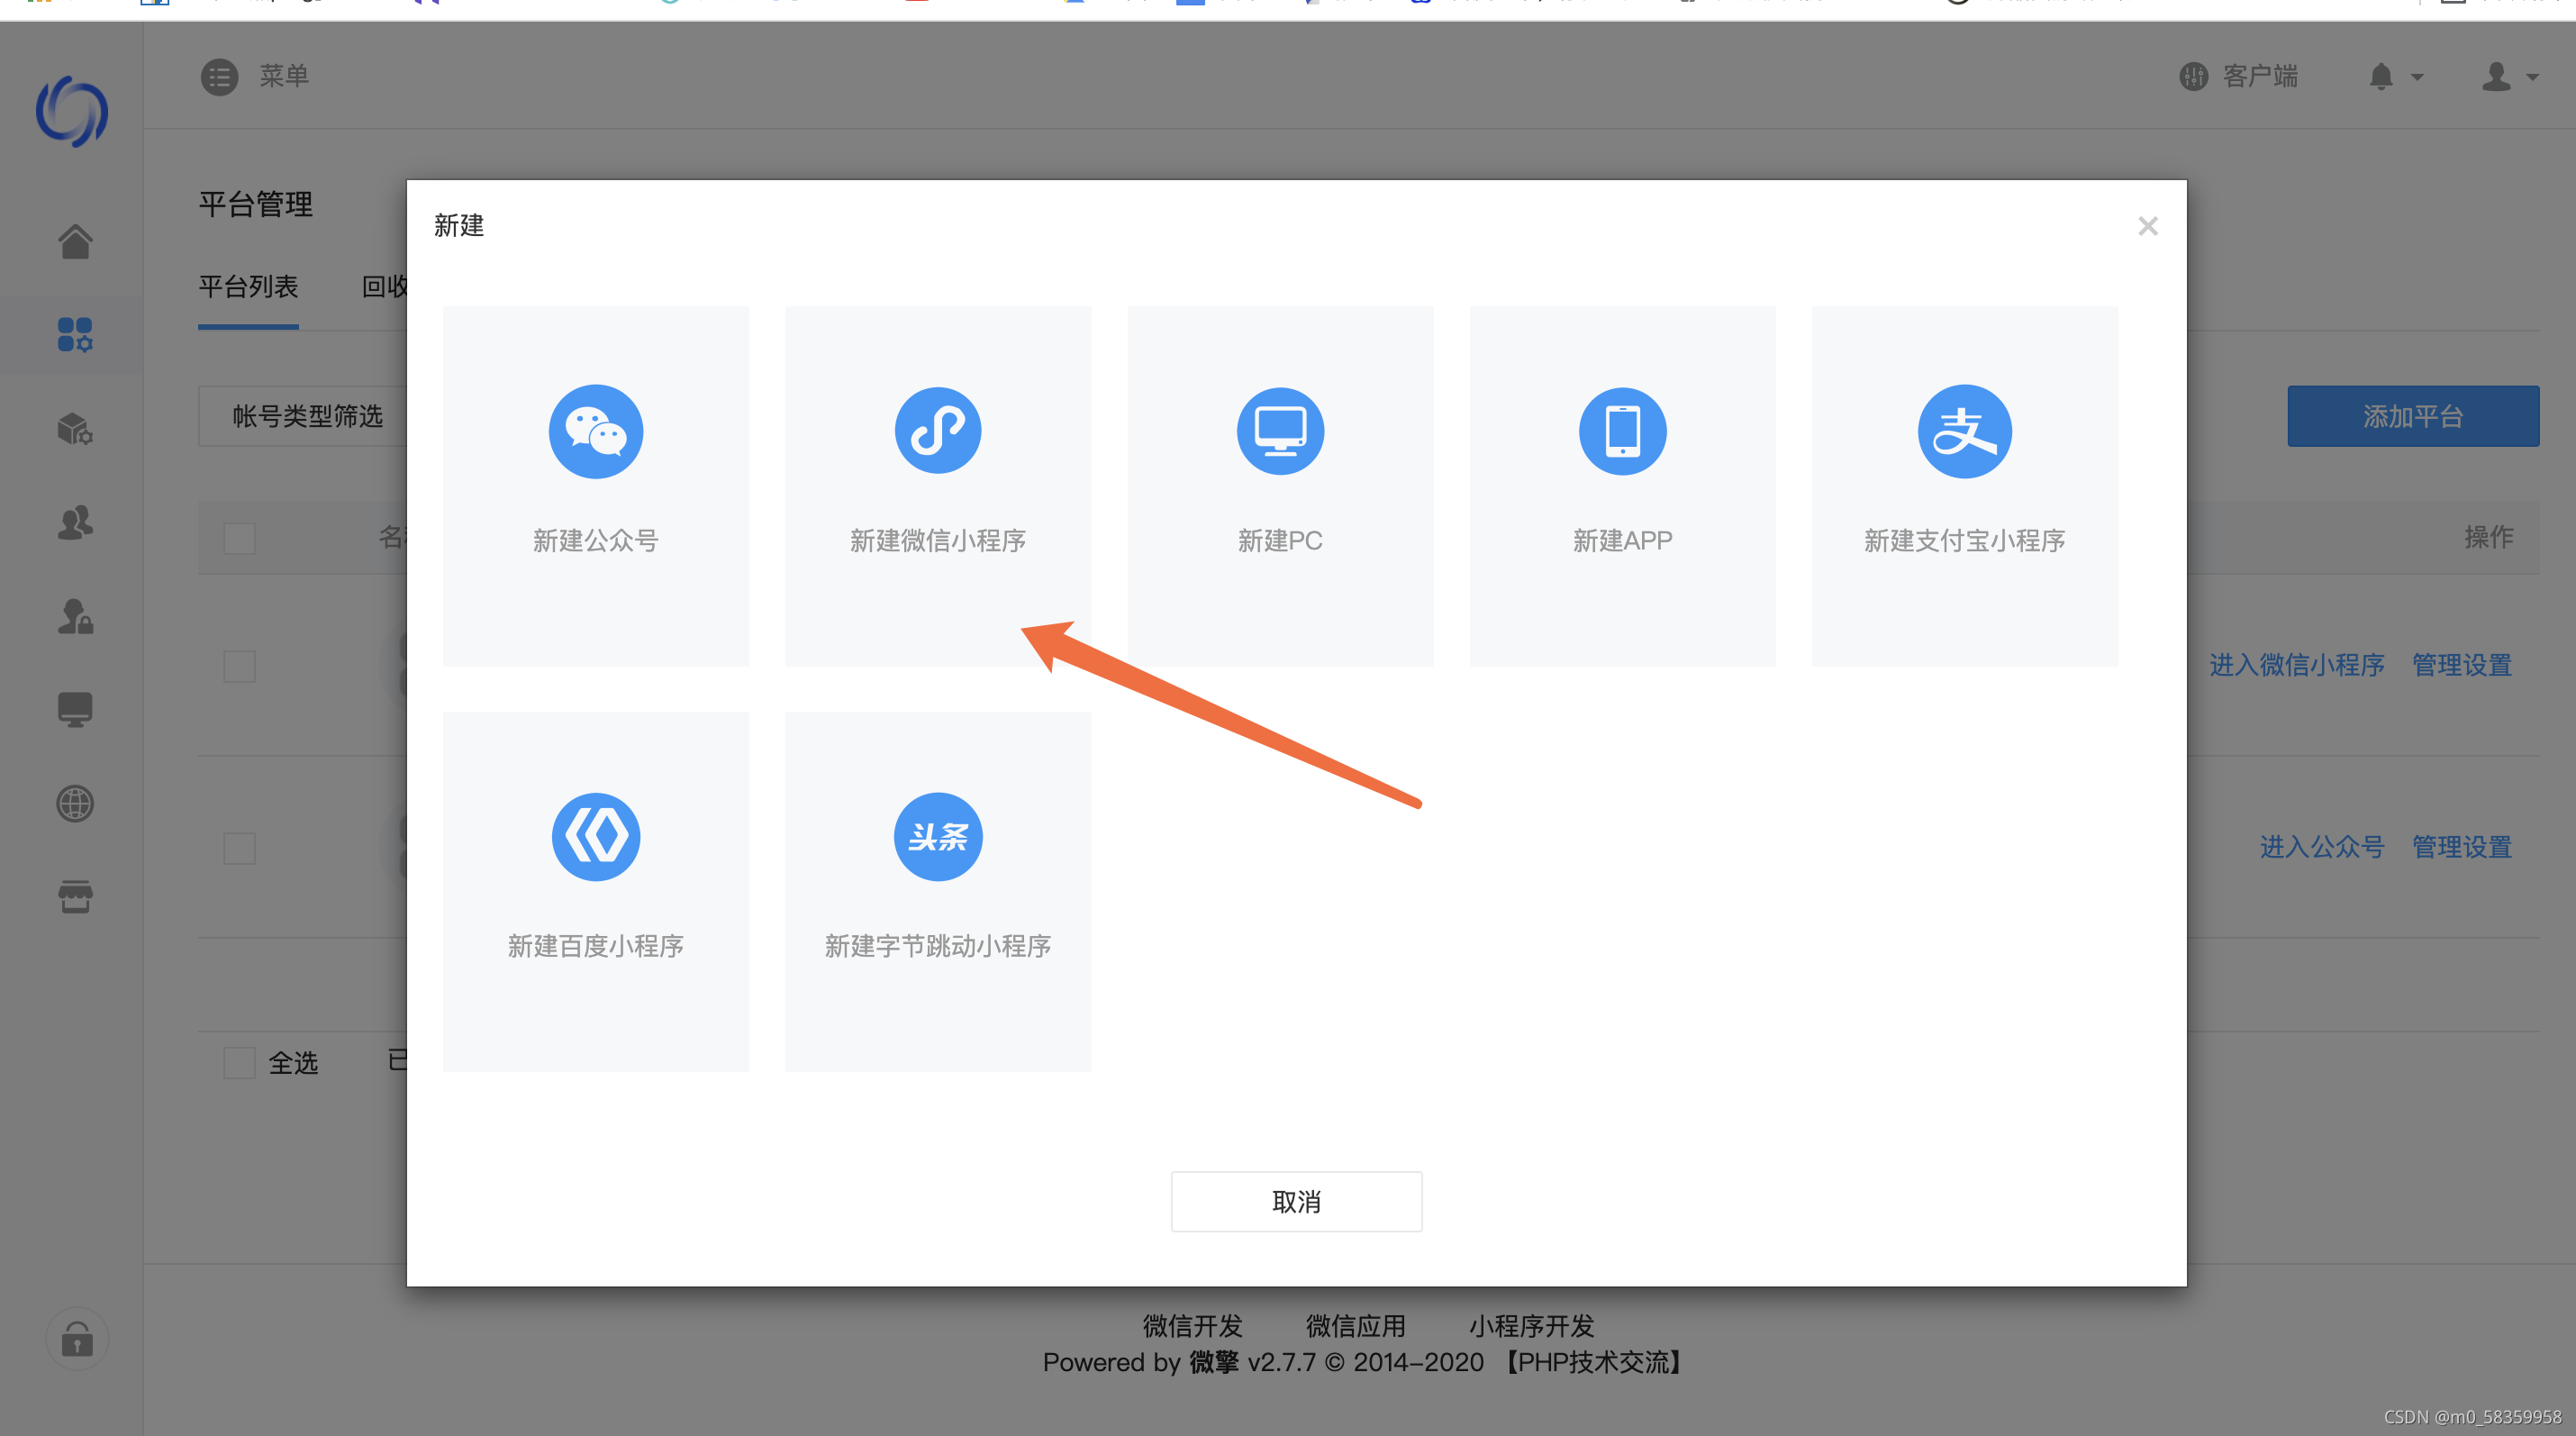Tick the first platform row checkbox
Viewport: 2576px width, 1436px height.
coord(240,666)
